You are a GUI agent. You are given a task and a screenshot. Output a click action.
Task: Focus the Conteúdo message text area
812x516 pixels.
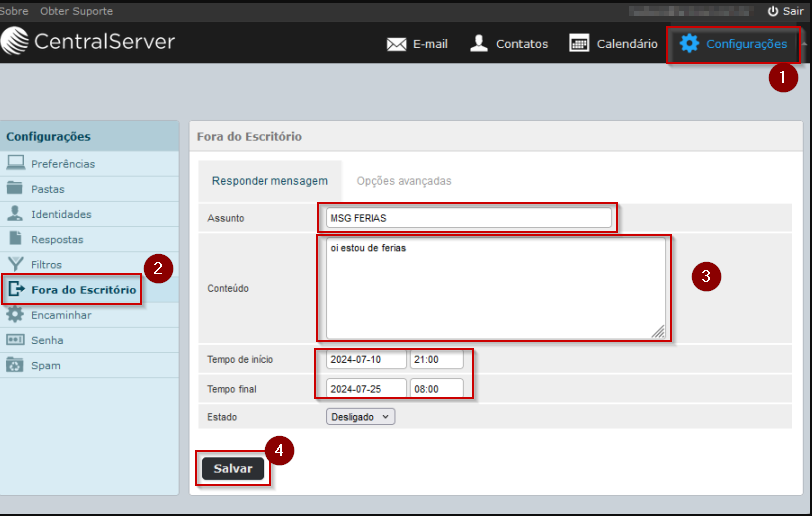495,288
